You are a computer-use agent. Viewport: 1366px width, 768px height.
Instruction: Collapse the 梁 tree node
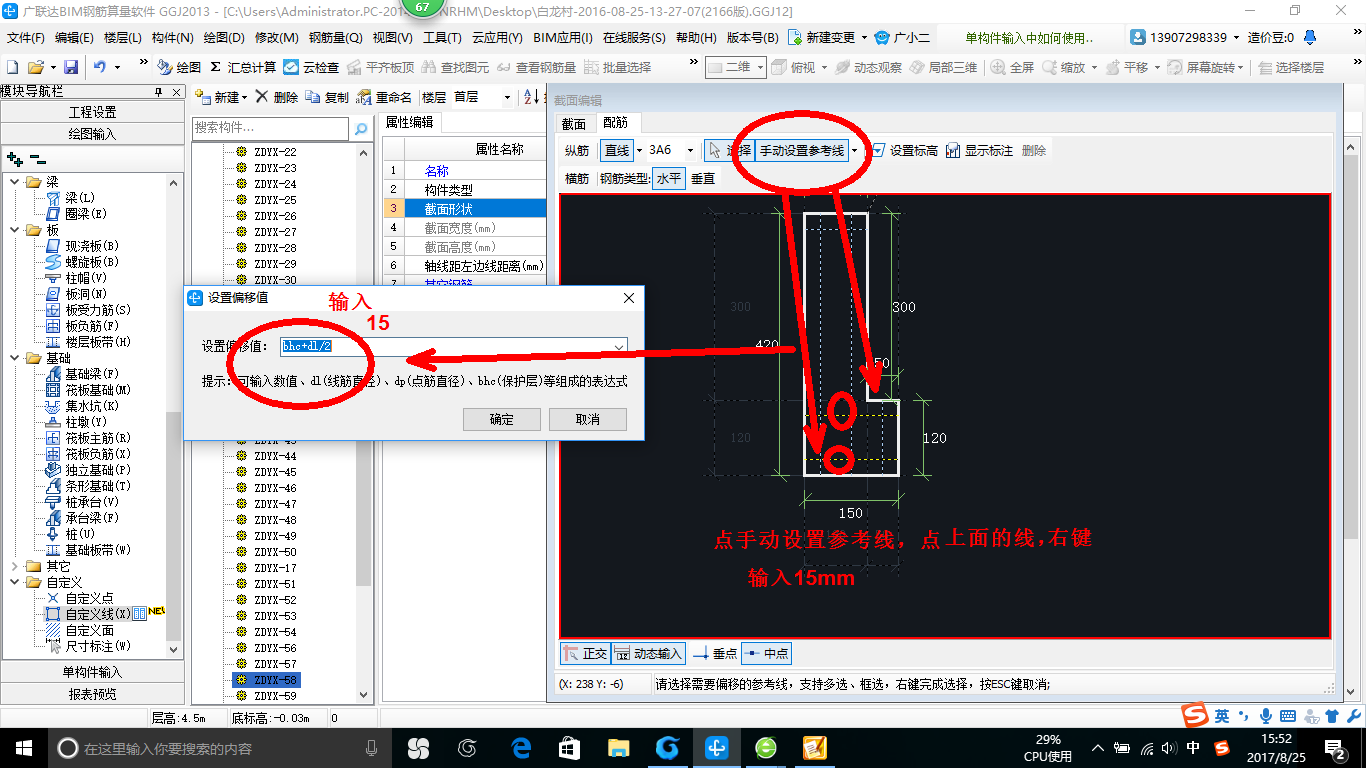tap(15, 182)
